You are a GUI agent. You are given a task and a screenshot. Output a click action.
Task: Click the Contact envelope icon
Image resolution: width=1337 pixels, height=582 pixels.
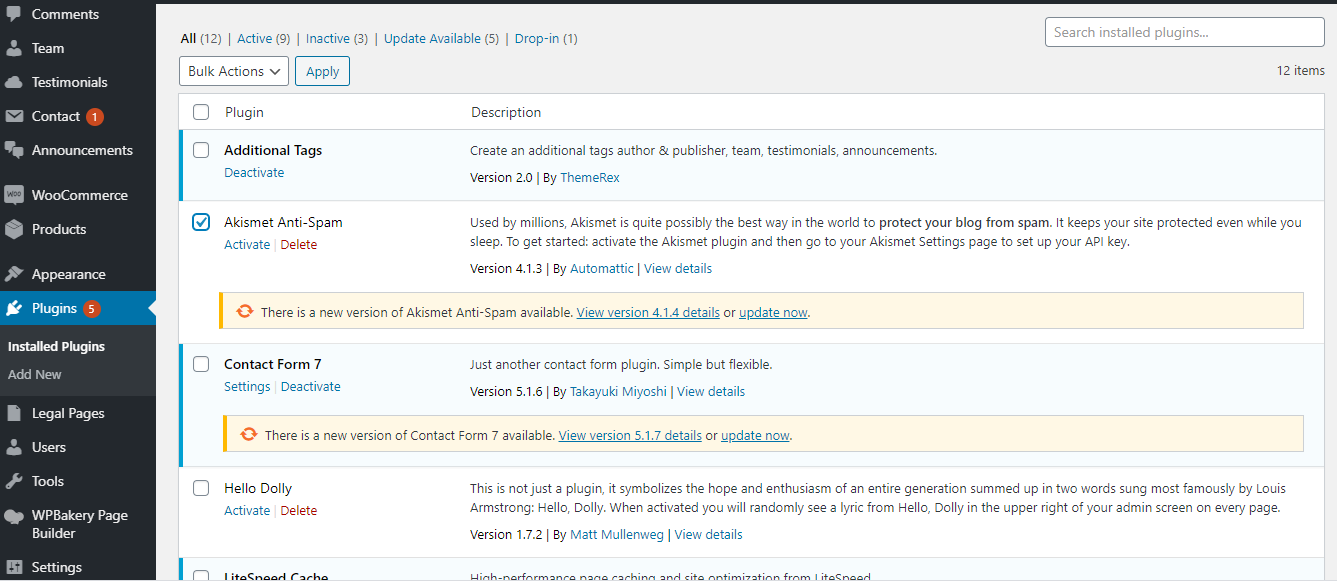14,116
